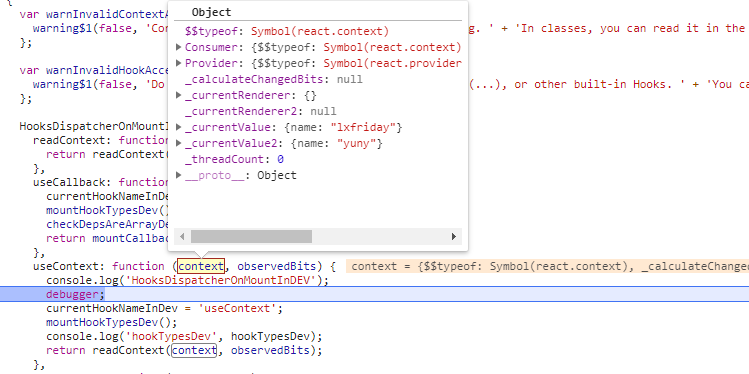Click the context argument in readContext call
The height and width of the screenshot is (374, 749).
(x=194, y=351)
